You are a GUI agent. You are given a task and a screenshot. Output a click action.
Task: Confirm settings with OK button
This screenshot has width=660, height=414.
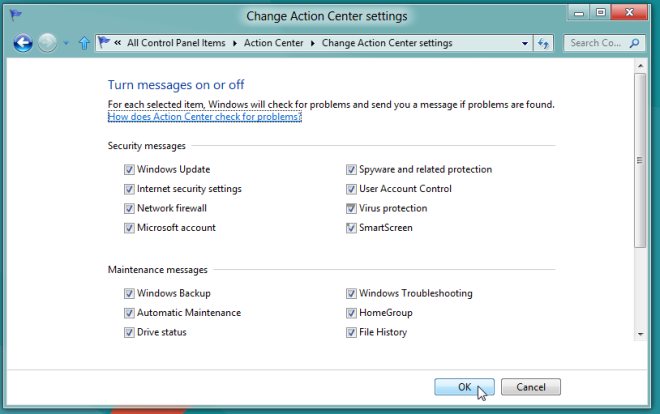(464, 387)
